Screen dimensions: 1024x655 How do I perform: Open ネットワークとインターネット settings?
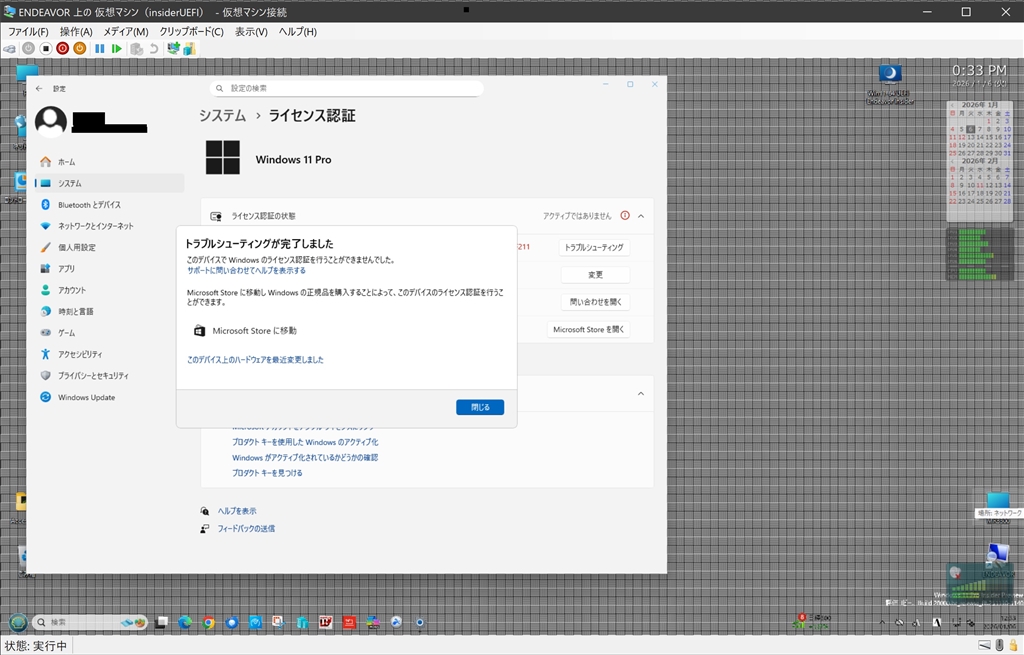pyautogui.click(x=108, y=226)
